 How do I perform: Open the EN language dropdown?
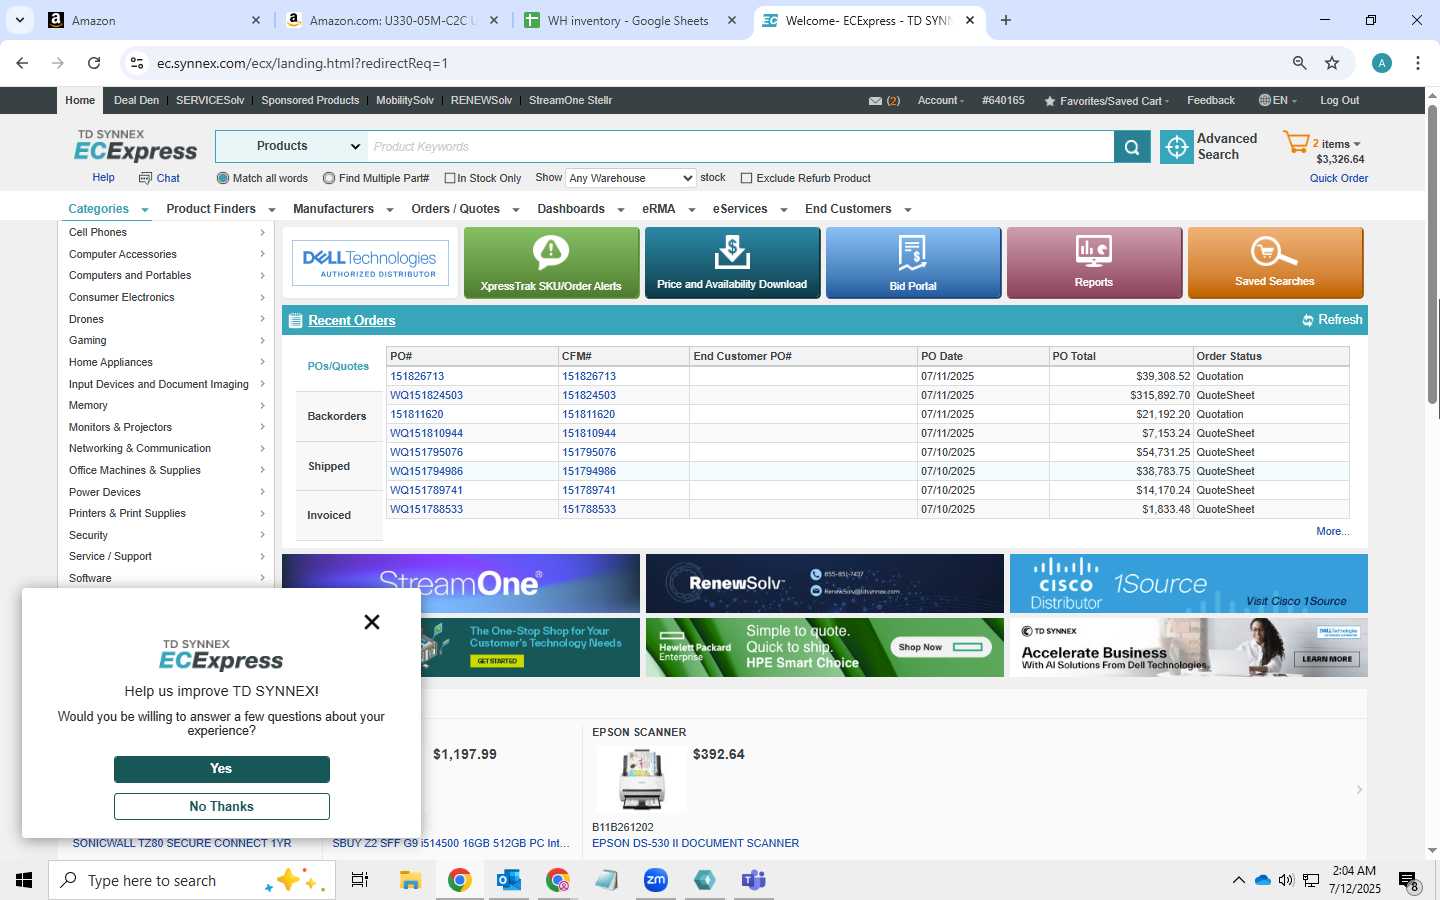1277,101
